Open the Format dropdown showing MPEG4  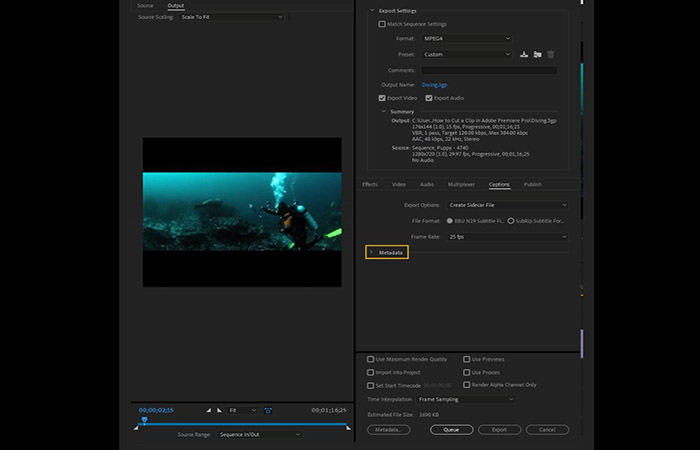[467, 39]
